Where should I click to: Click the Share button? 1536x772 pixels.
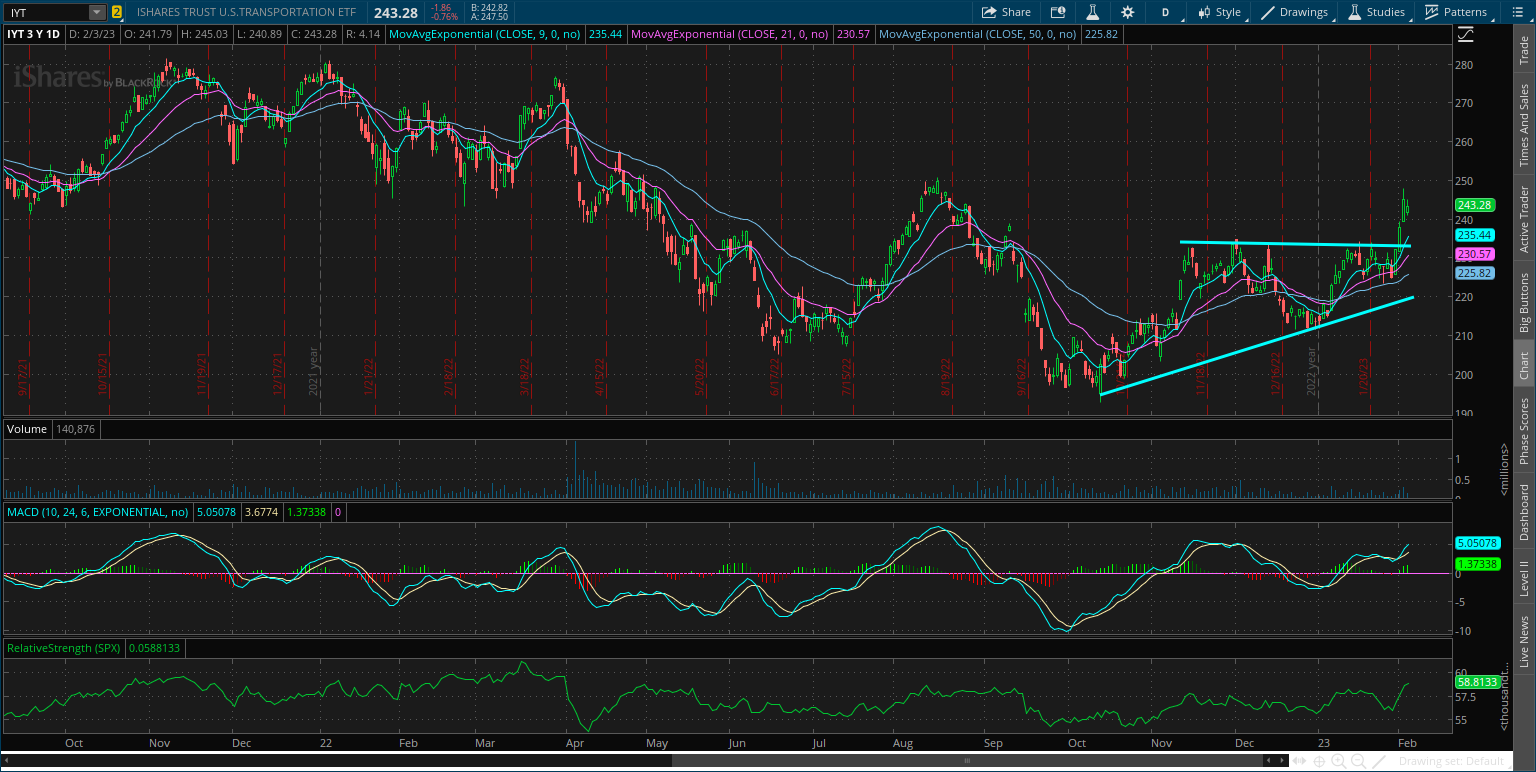pos(1006,12)
